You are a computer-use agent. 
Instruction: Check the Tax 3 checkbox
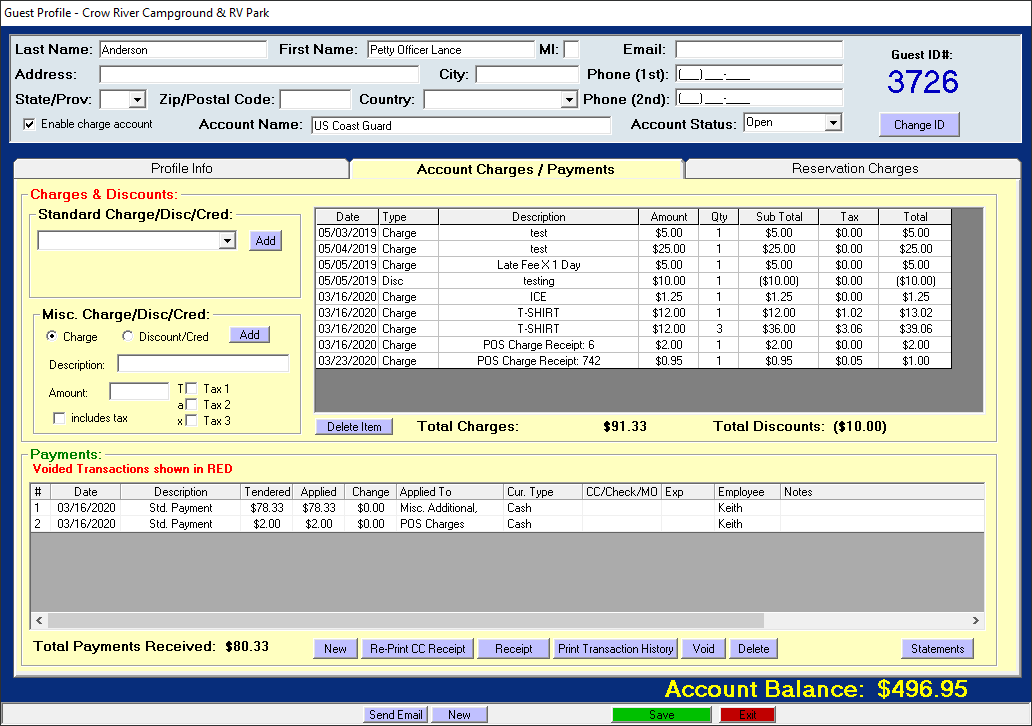(192, 420)
